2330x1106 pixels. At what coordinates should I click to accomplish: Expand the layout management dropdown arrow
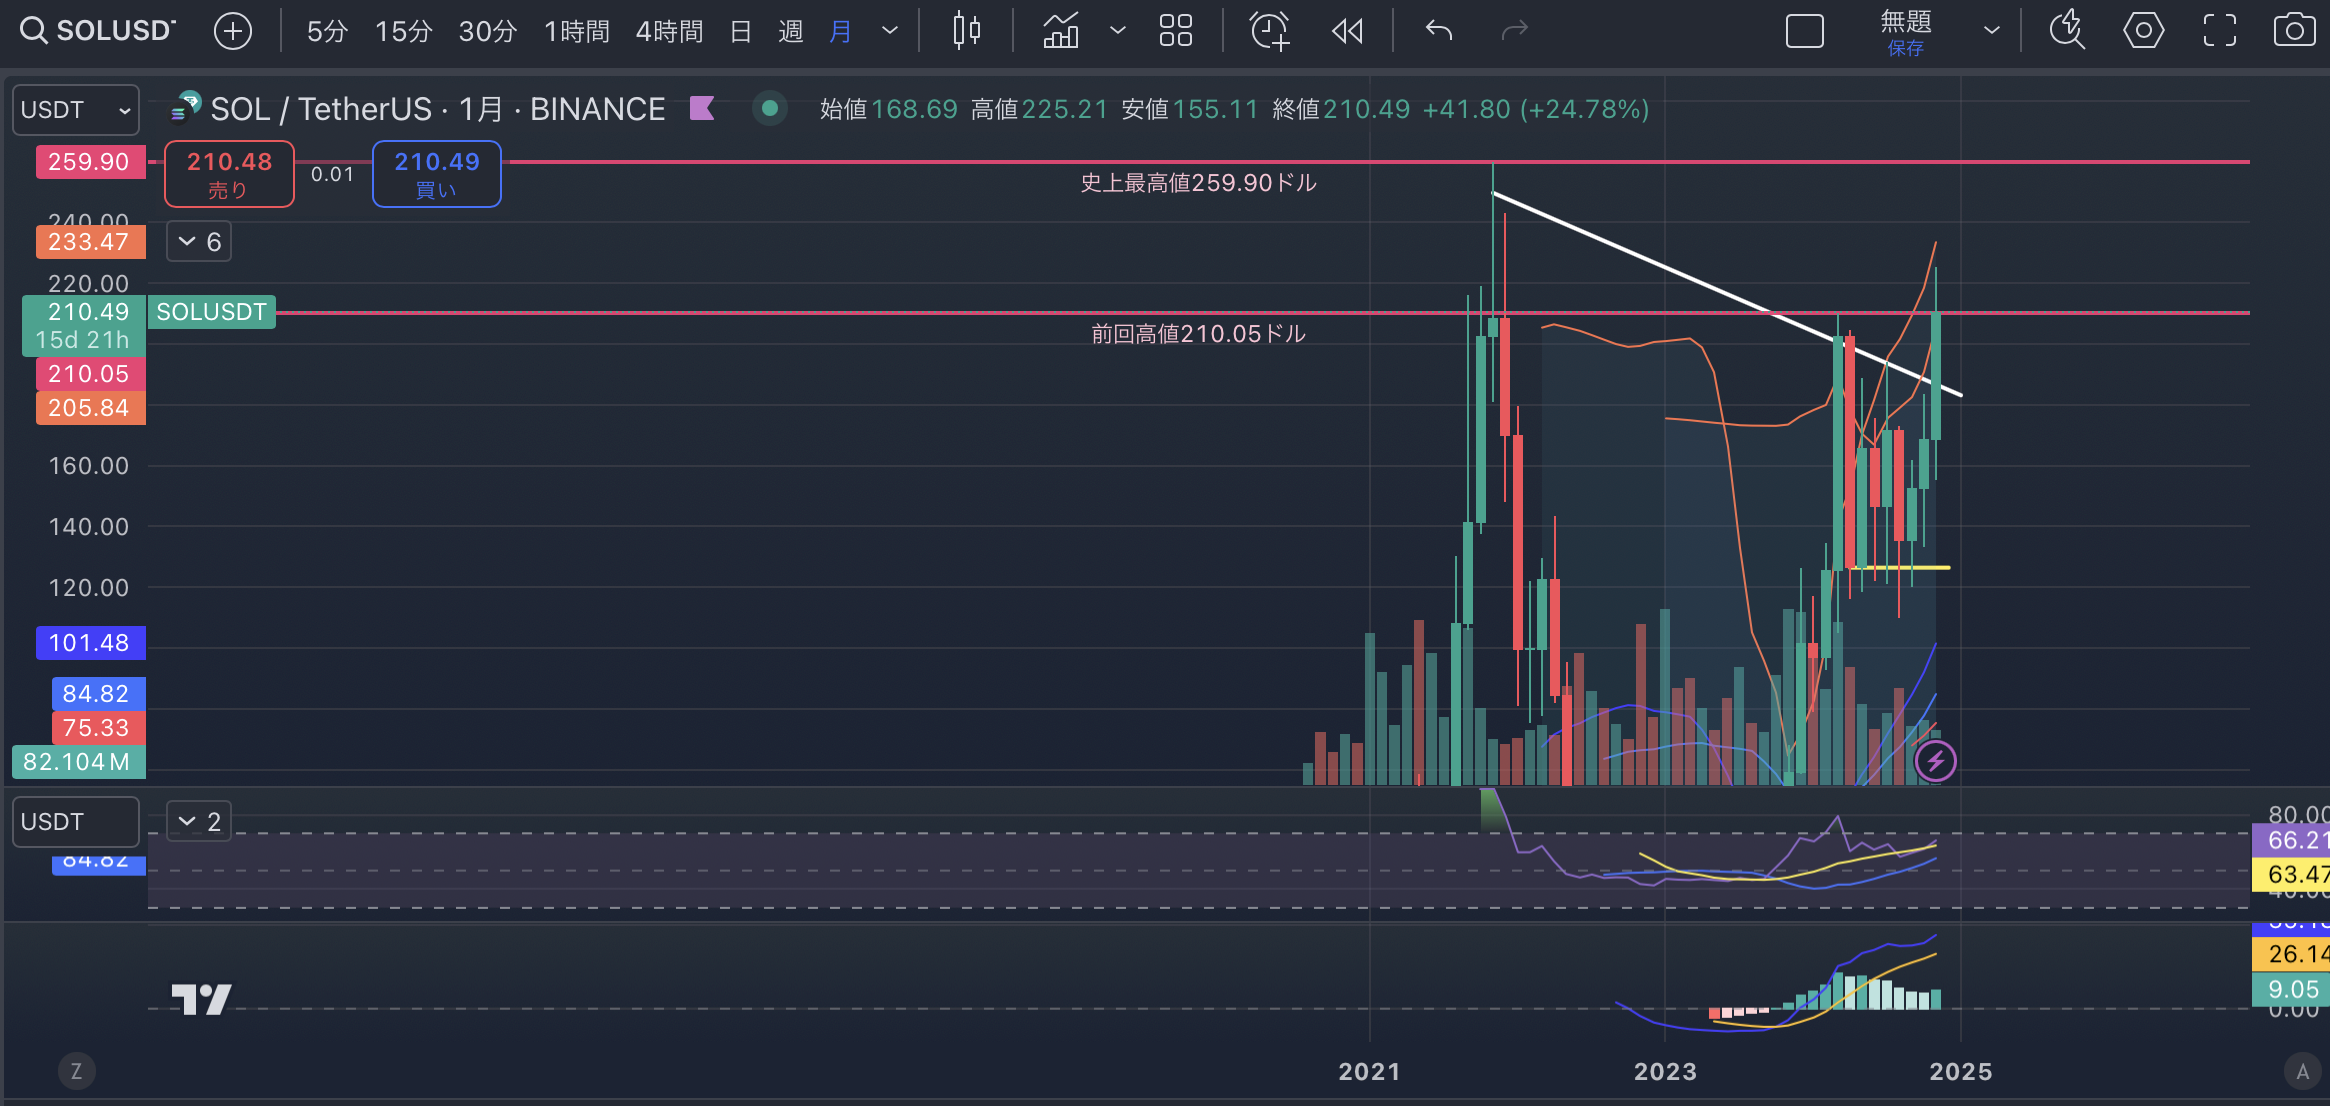1992,31
